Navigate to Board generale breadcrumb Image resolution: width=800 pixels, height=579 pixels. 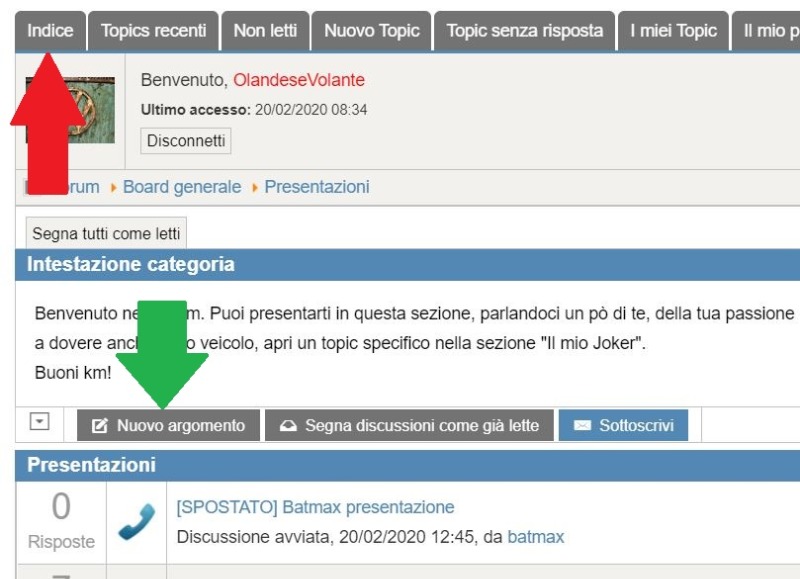(182, 187)
